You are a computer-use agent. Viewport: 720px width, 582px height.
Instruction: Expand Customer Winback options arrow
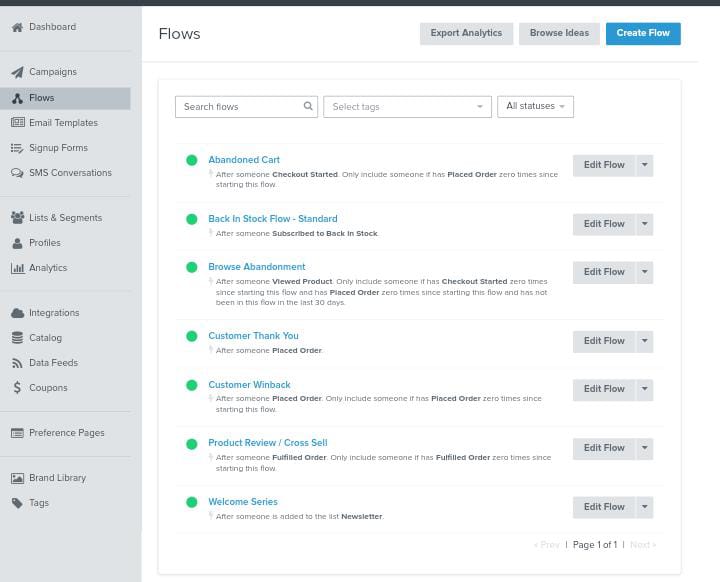click(645, 390)
